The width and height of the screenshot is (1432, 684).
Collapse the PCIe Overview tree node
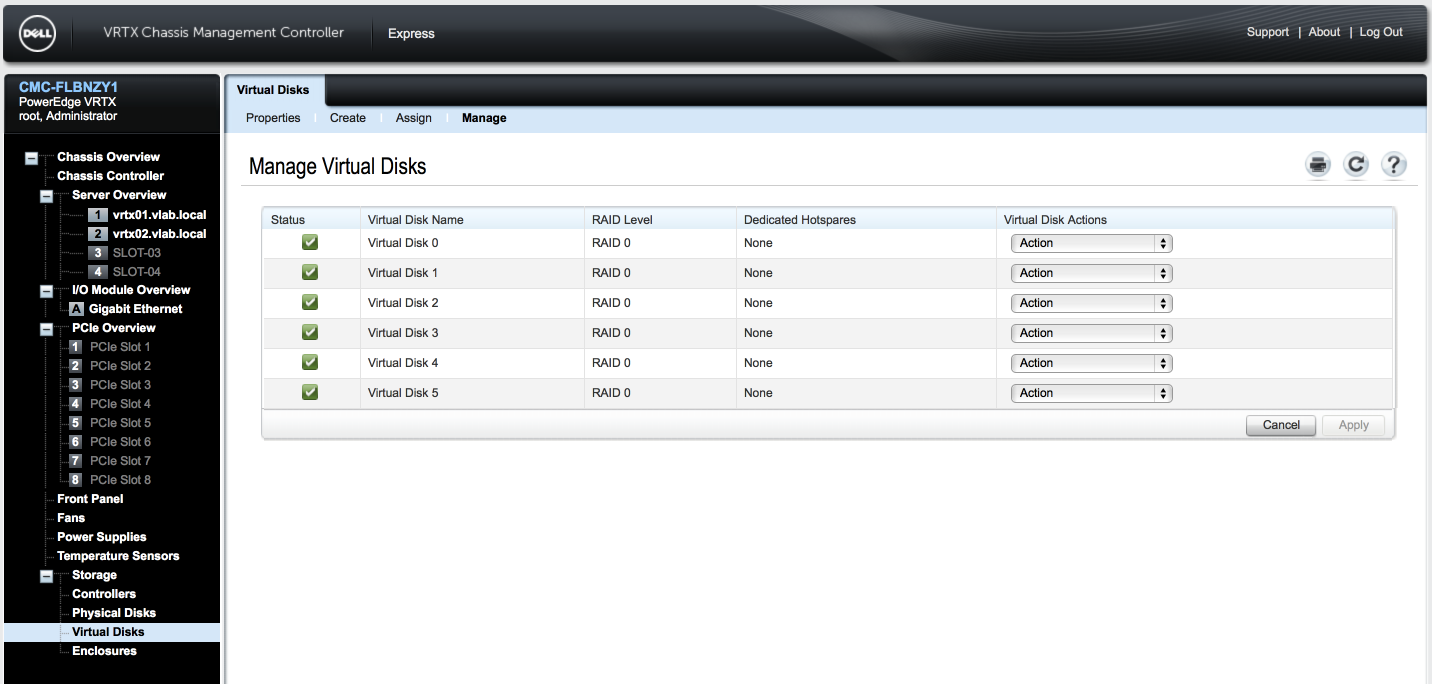[47, 329]
